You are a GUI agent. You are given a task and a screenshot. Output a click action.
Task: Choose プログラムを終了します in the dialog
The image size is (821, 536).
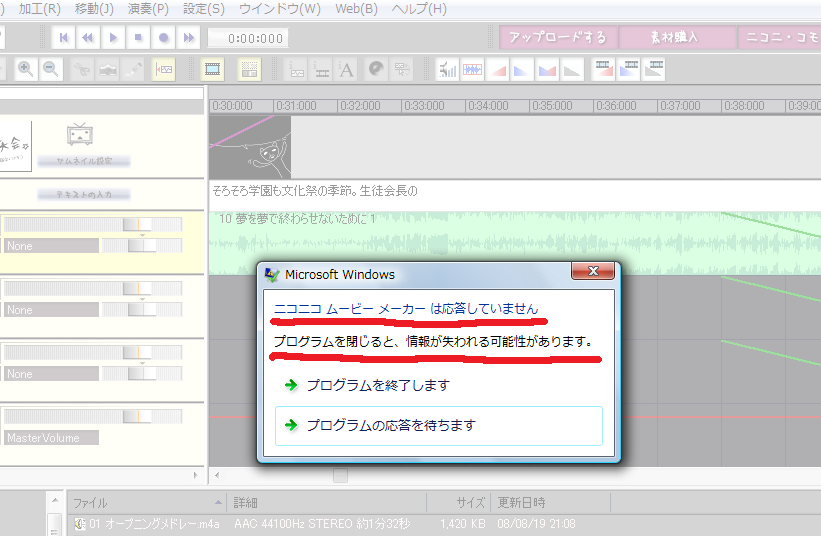pos(439,385)
